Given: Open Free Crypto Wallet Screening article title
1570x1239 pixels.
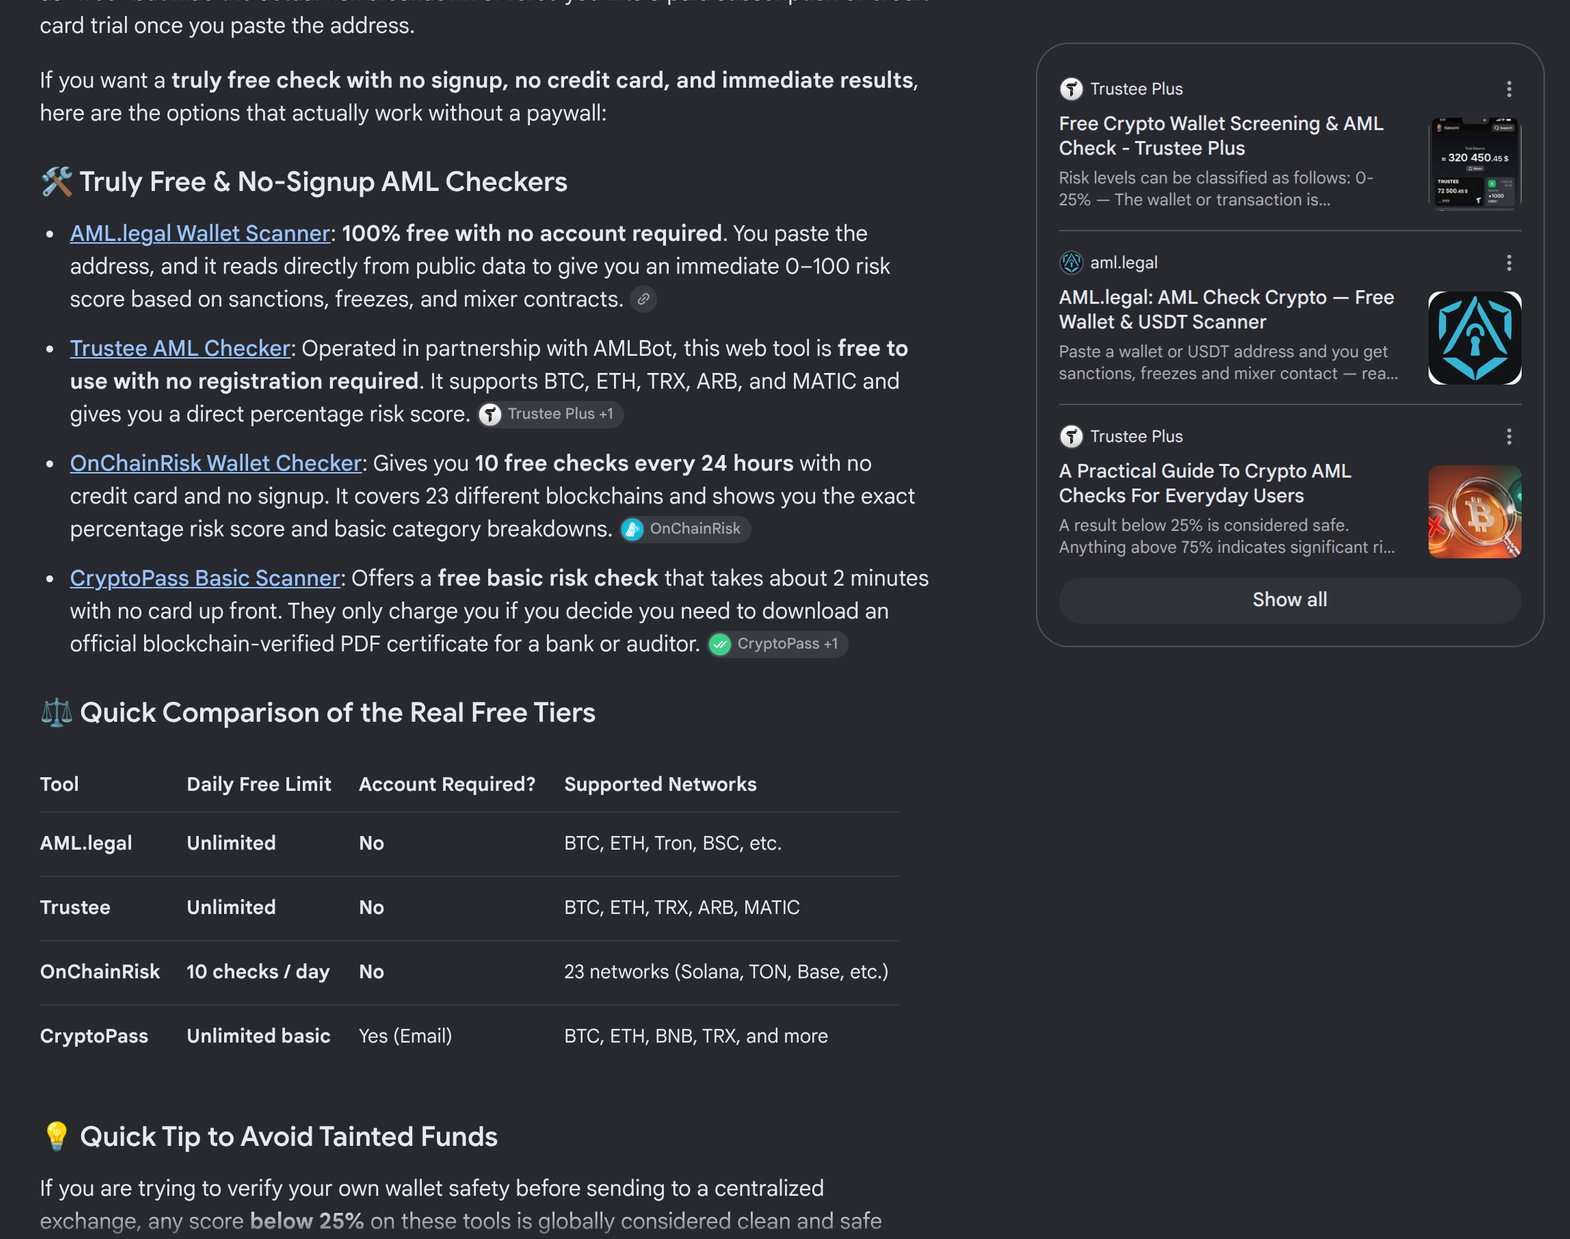Looking at the screenshot, I should (x=1221, y=136).
